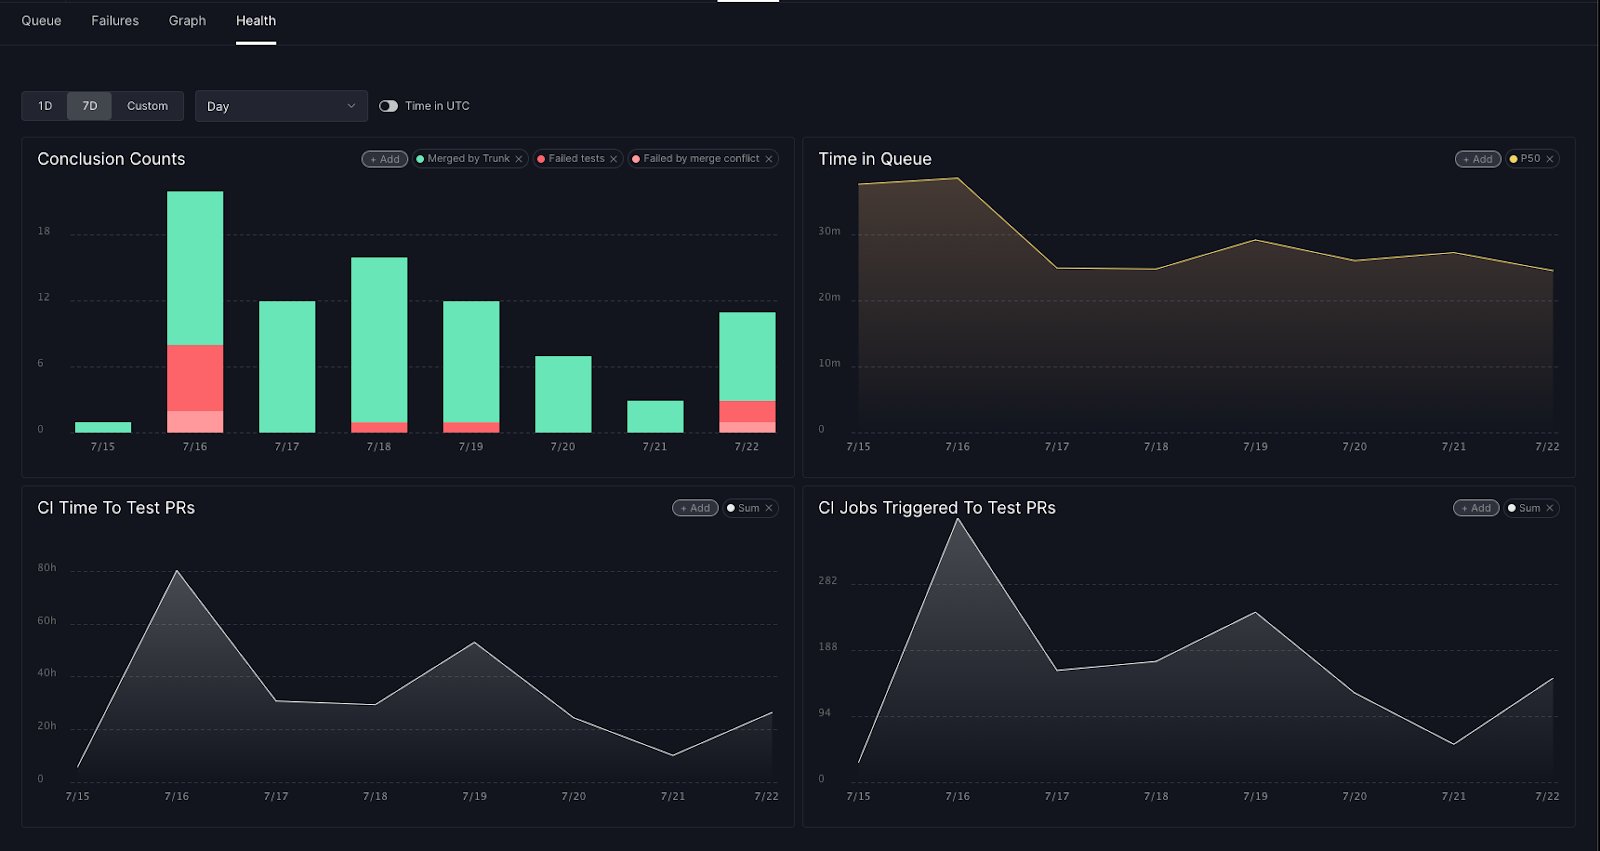Click the Merged by Trunk chip label
1600x851 pixels.
pos(469,159)
